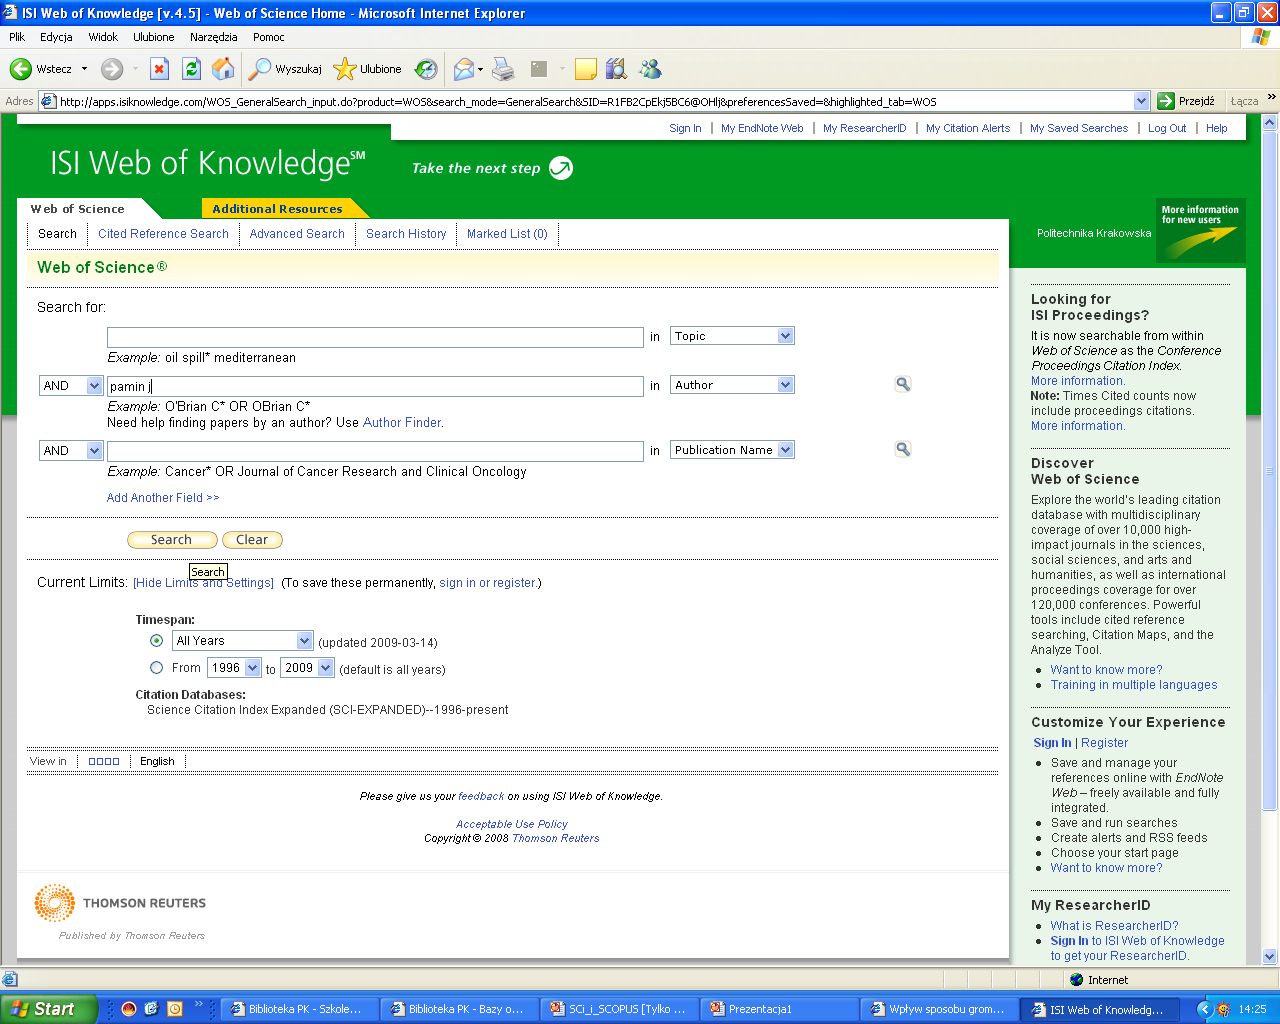Open the Author Finder link
1280x1024 pixels.
pyautogui.click(x=402, y=422)
